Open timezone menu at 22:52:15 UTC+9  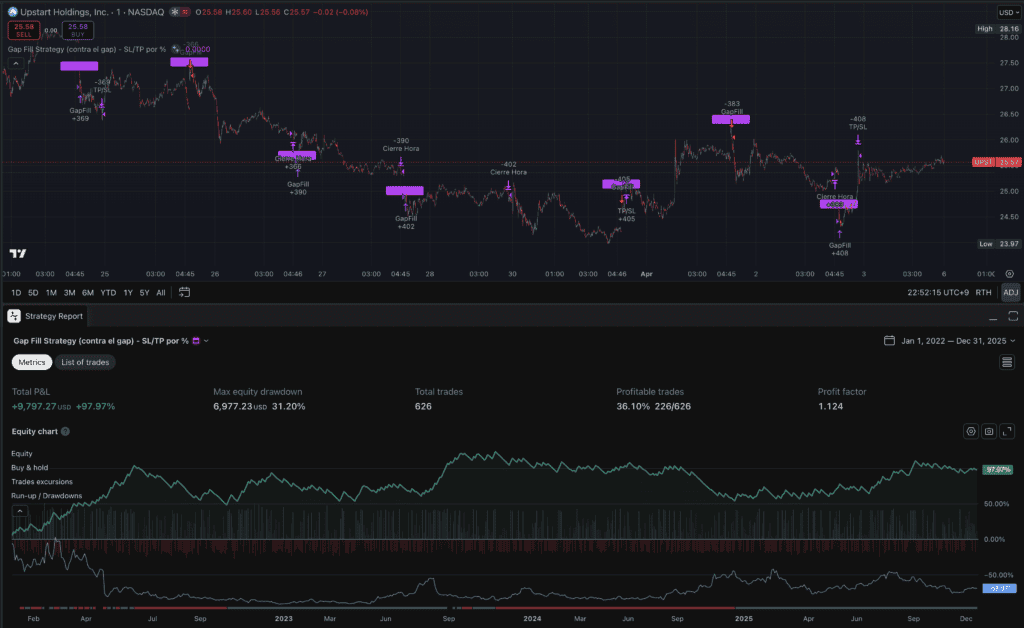point(937,292)
